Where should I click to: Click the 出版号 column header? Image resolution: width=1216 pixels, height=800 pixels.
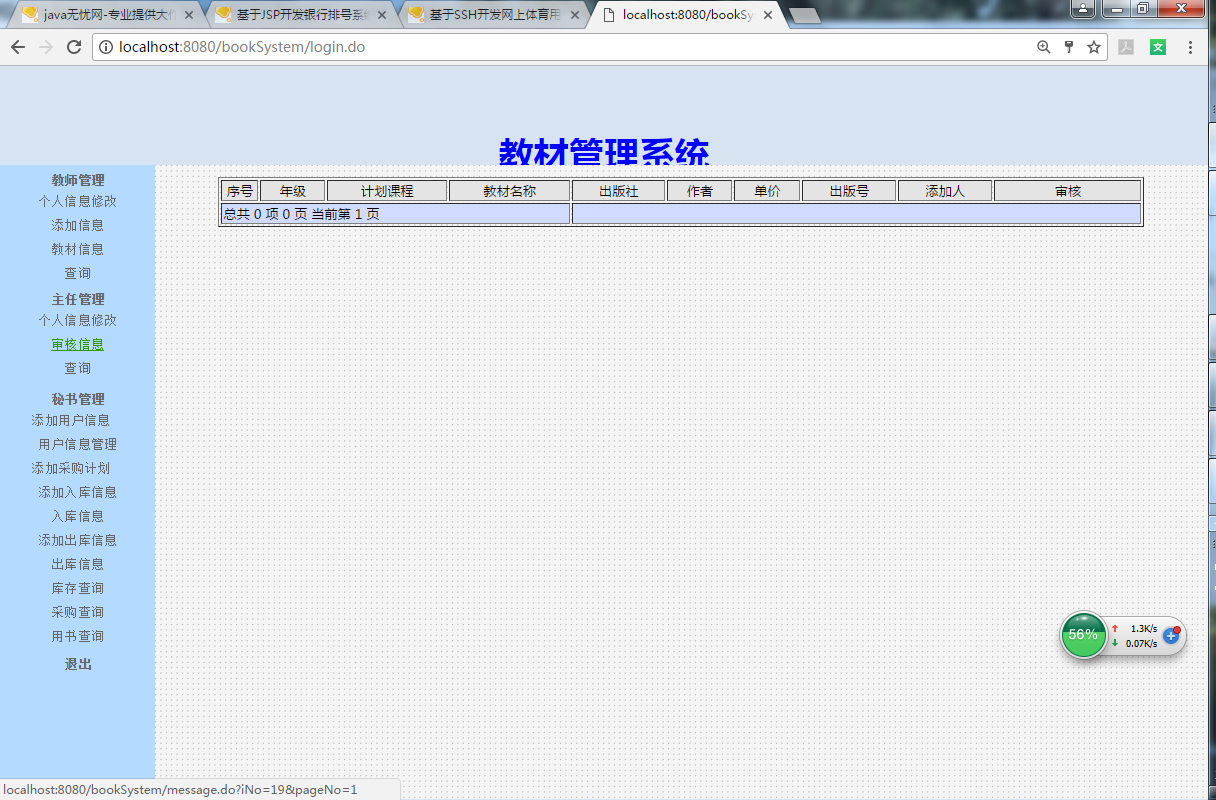[849, 191]
